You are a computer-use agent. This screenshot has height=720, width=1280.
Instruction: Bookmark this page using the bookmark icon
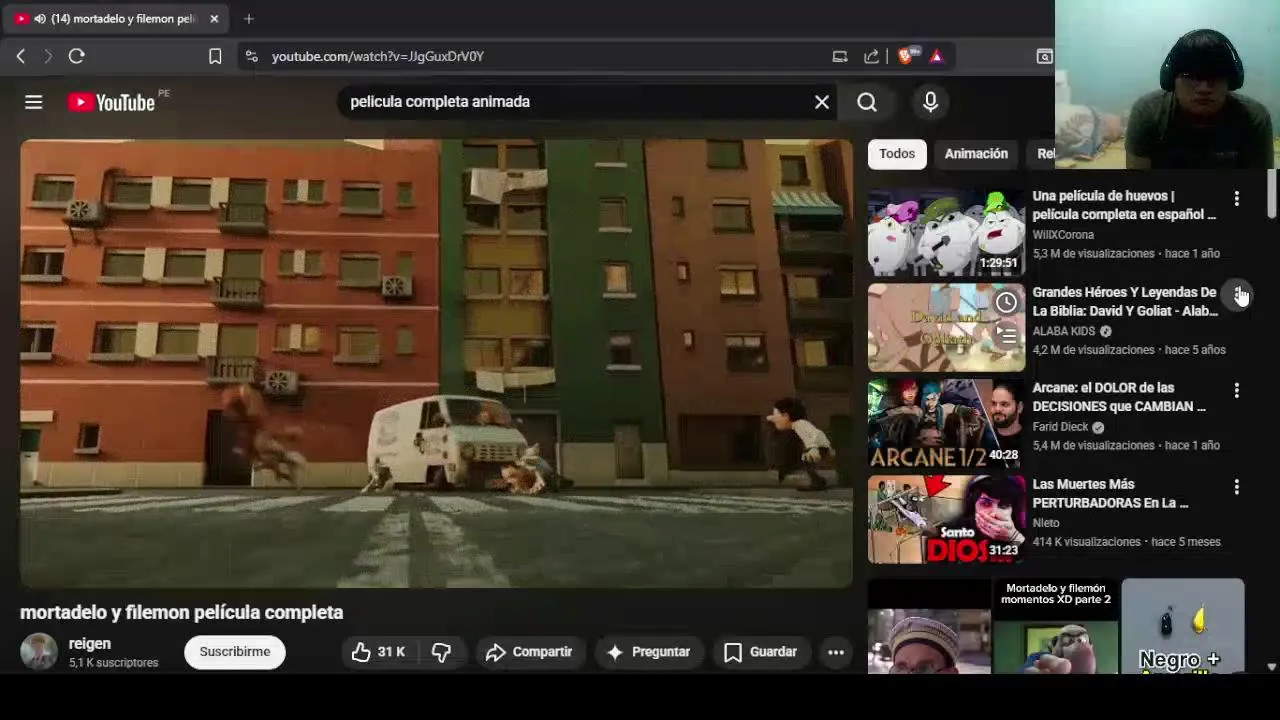coord(215,57)
